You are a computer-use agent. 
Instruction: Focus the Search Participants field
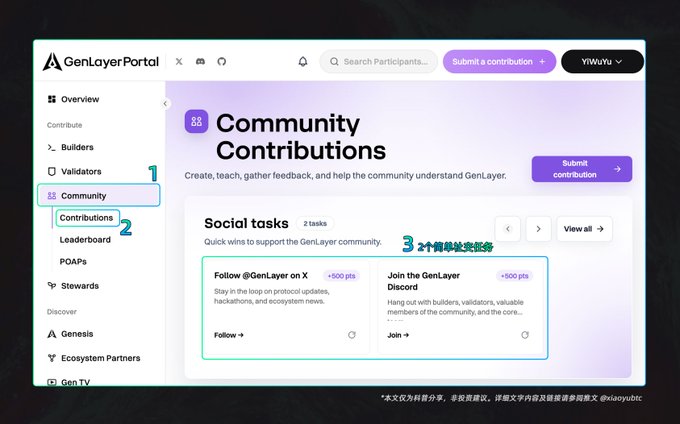[379, 62]
